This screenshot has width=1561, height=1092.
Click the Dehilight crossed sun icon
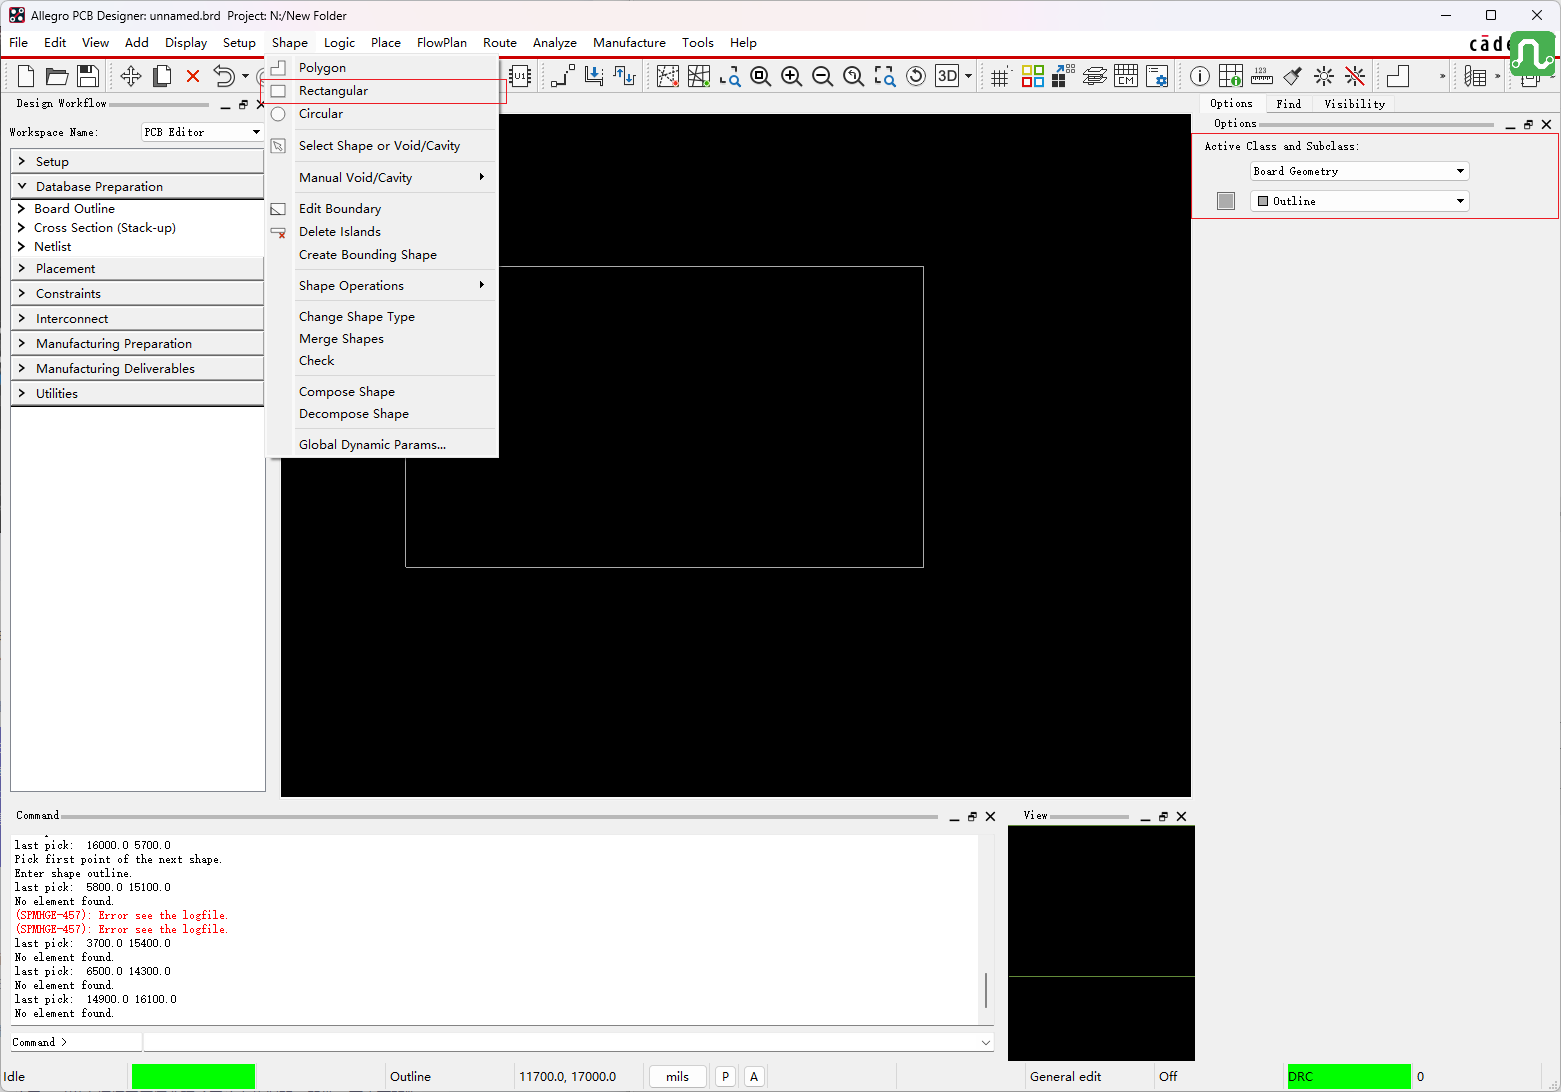1355,76
